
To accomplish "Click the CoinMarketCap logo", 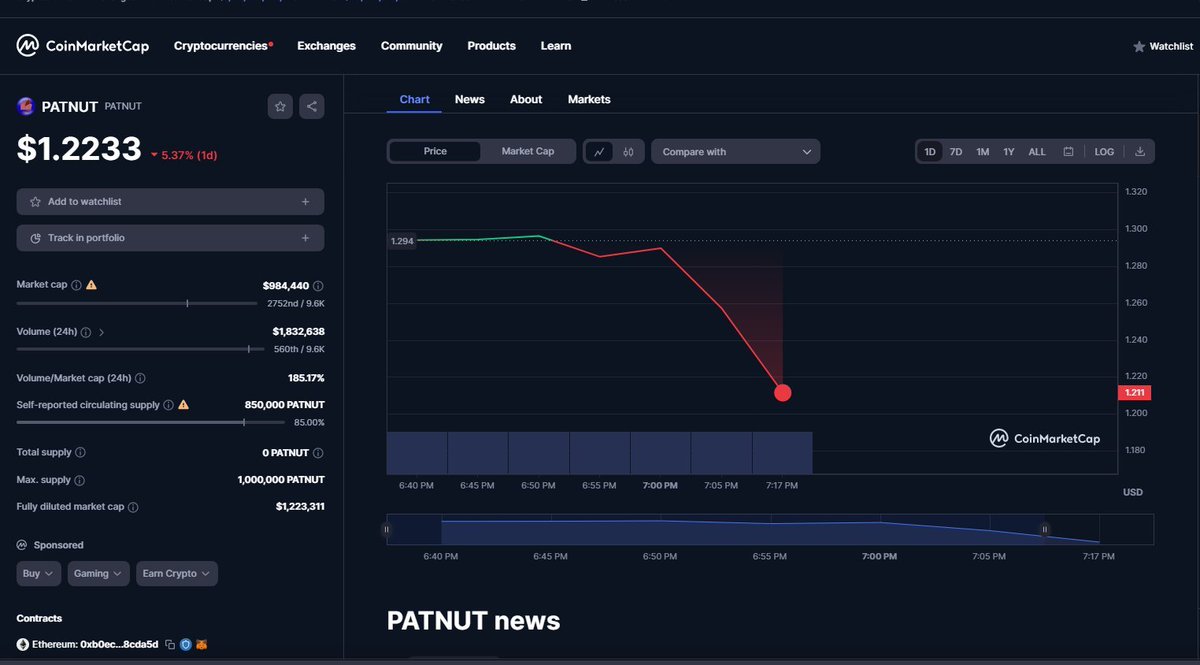I will pos(82,45).
